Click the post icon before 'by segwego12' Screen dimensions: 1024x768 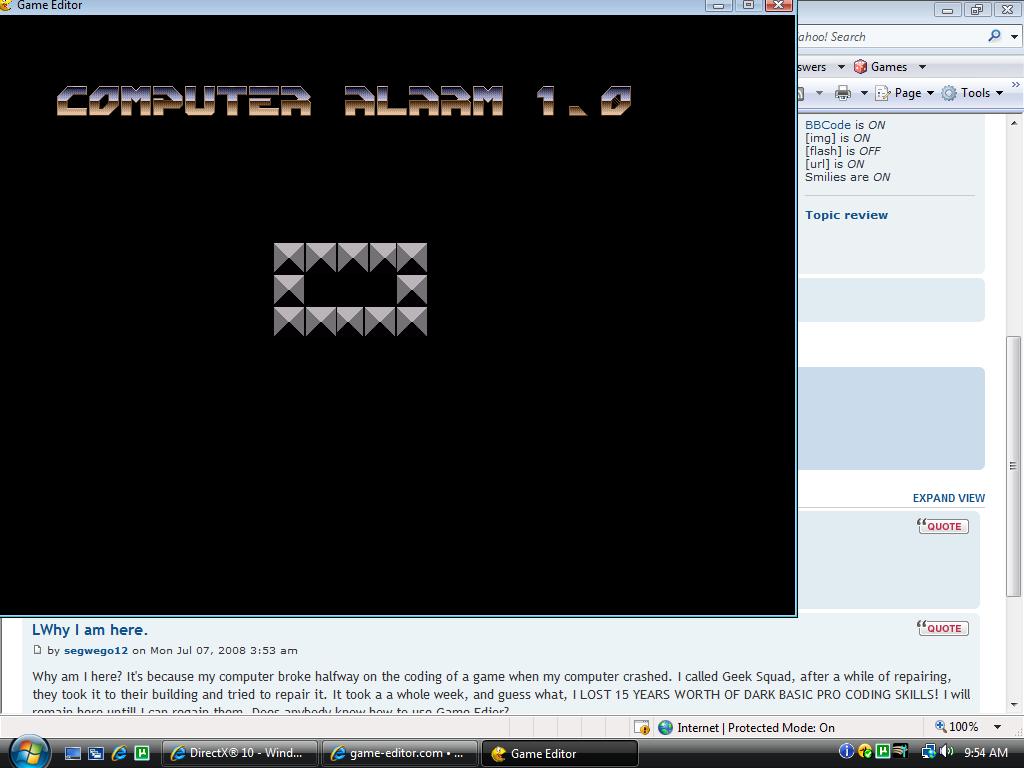tap(37, 650)
